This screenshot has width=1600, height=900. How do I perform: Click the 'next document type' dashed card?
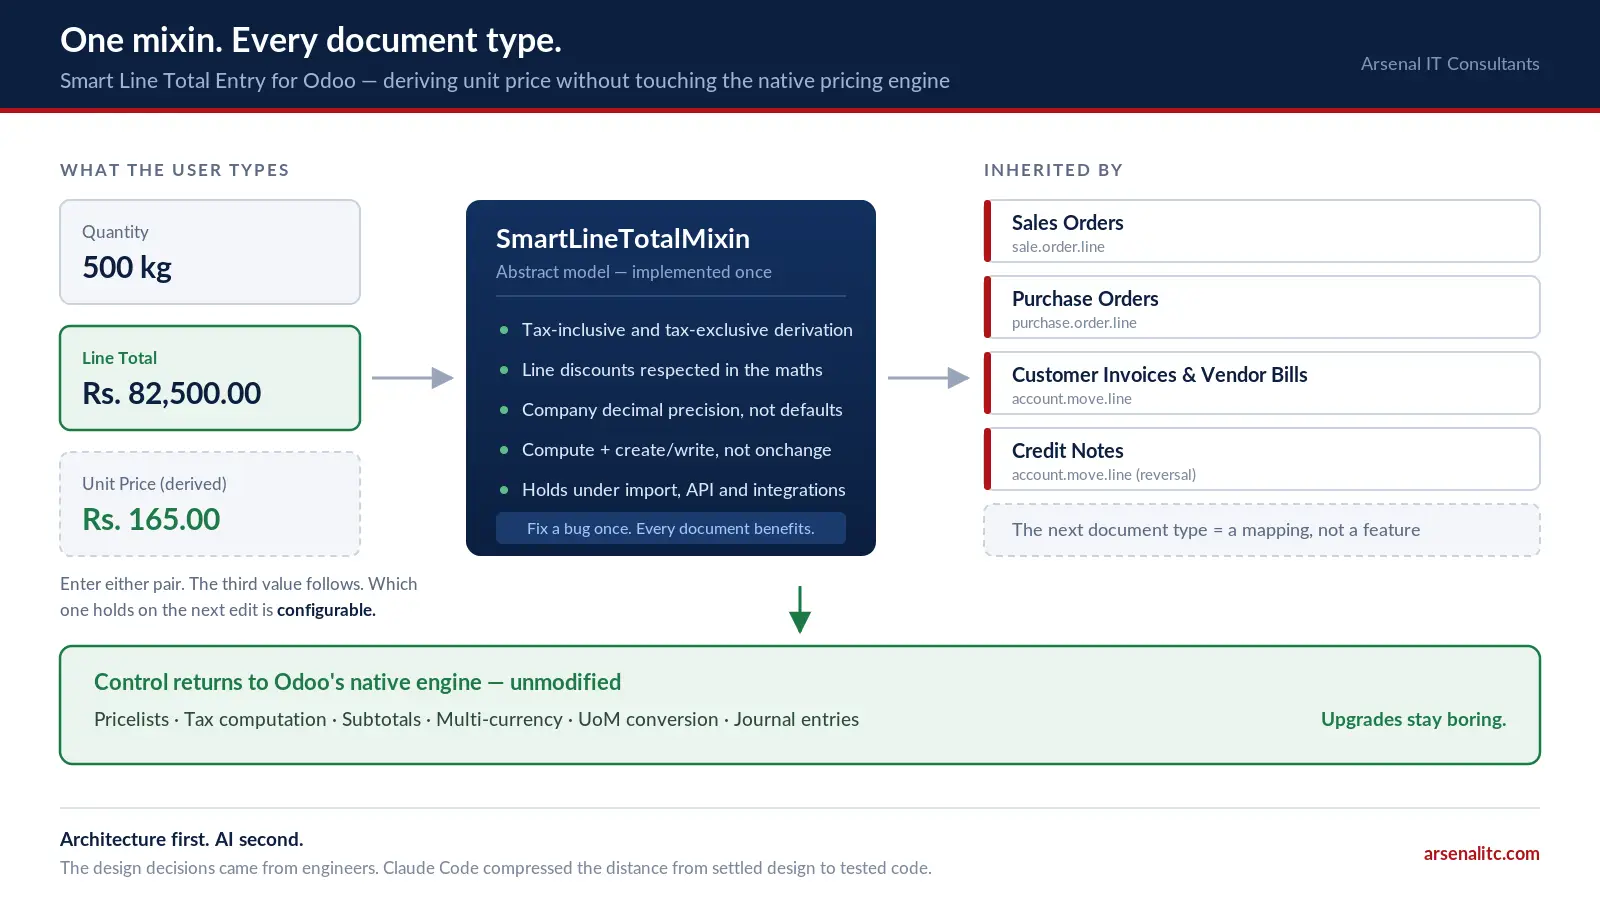pyautogui.click(x=1262, y=530)
